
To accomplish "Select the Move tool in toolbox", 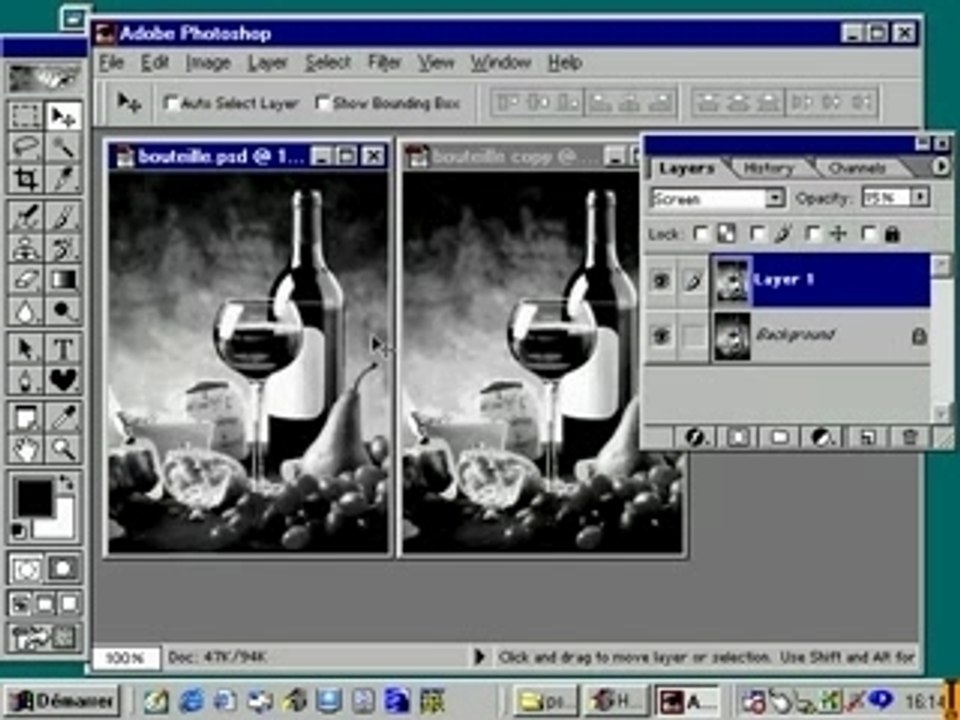I will (64, 116).
